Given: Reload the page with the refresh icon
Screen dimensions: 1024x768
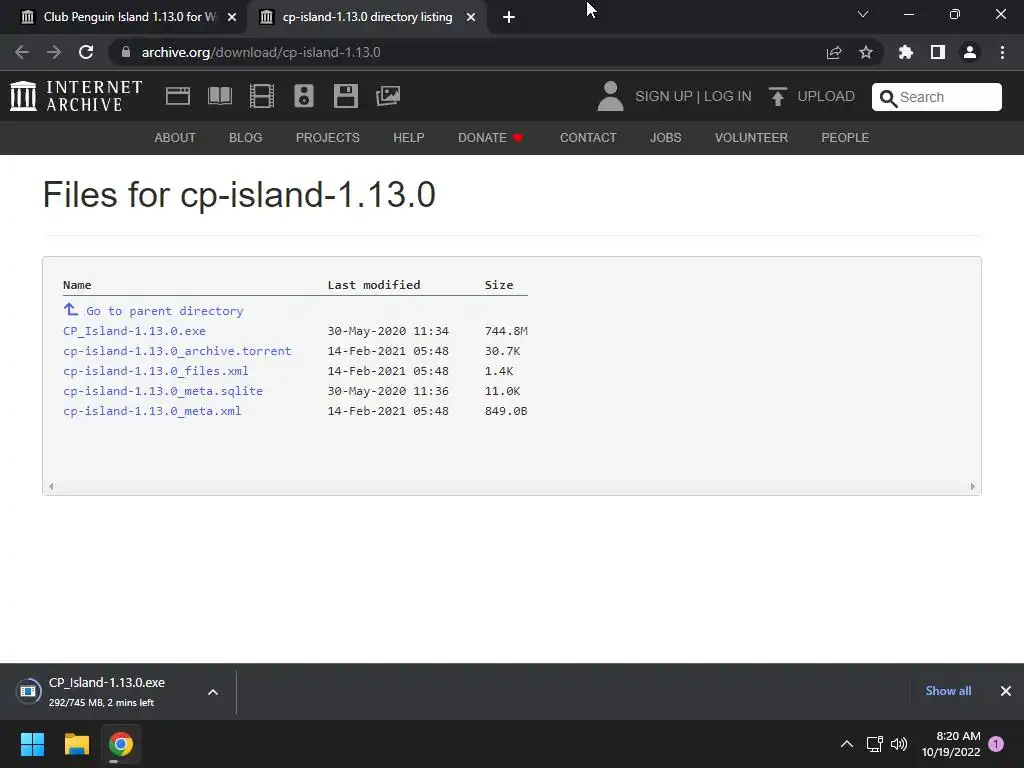Looking at the screenshot, I should tap(86, 52).
